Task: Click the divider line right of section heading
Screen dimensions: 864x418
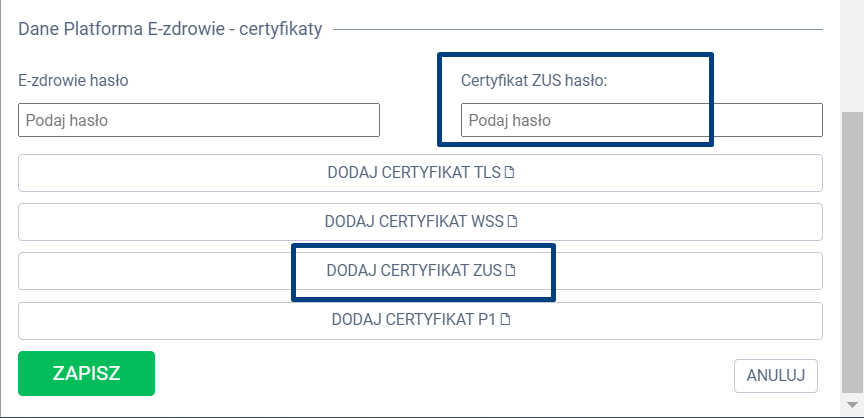Action: [x=580, y=30]
